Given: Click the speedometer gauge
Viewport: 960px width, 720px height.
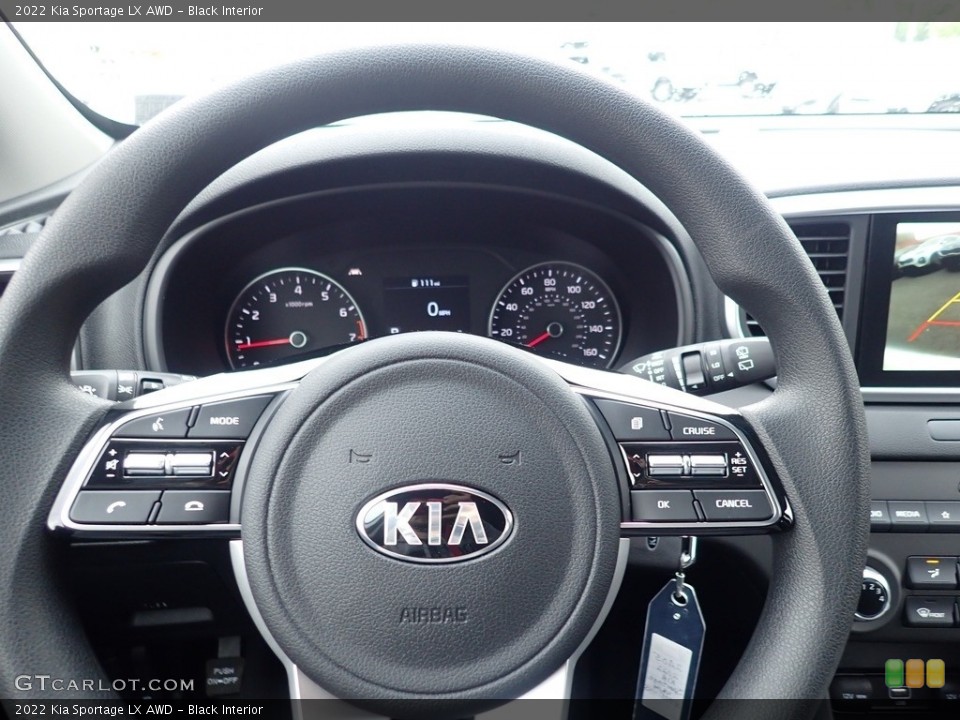Looking at the screenshot, I should pyautogui.click(x=555, y=314).
